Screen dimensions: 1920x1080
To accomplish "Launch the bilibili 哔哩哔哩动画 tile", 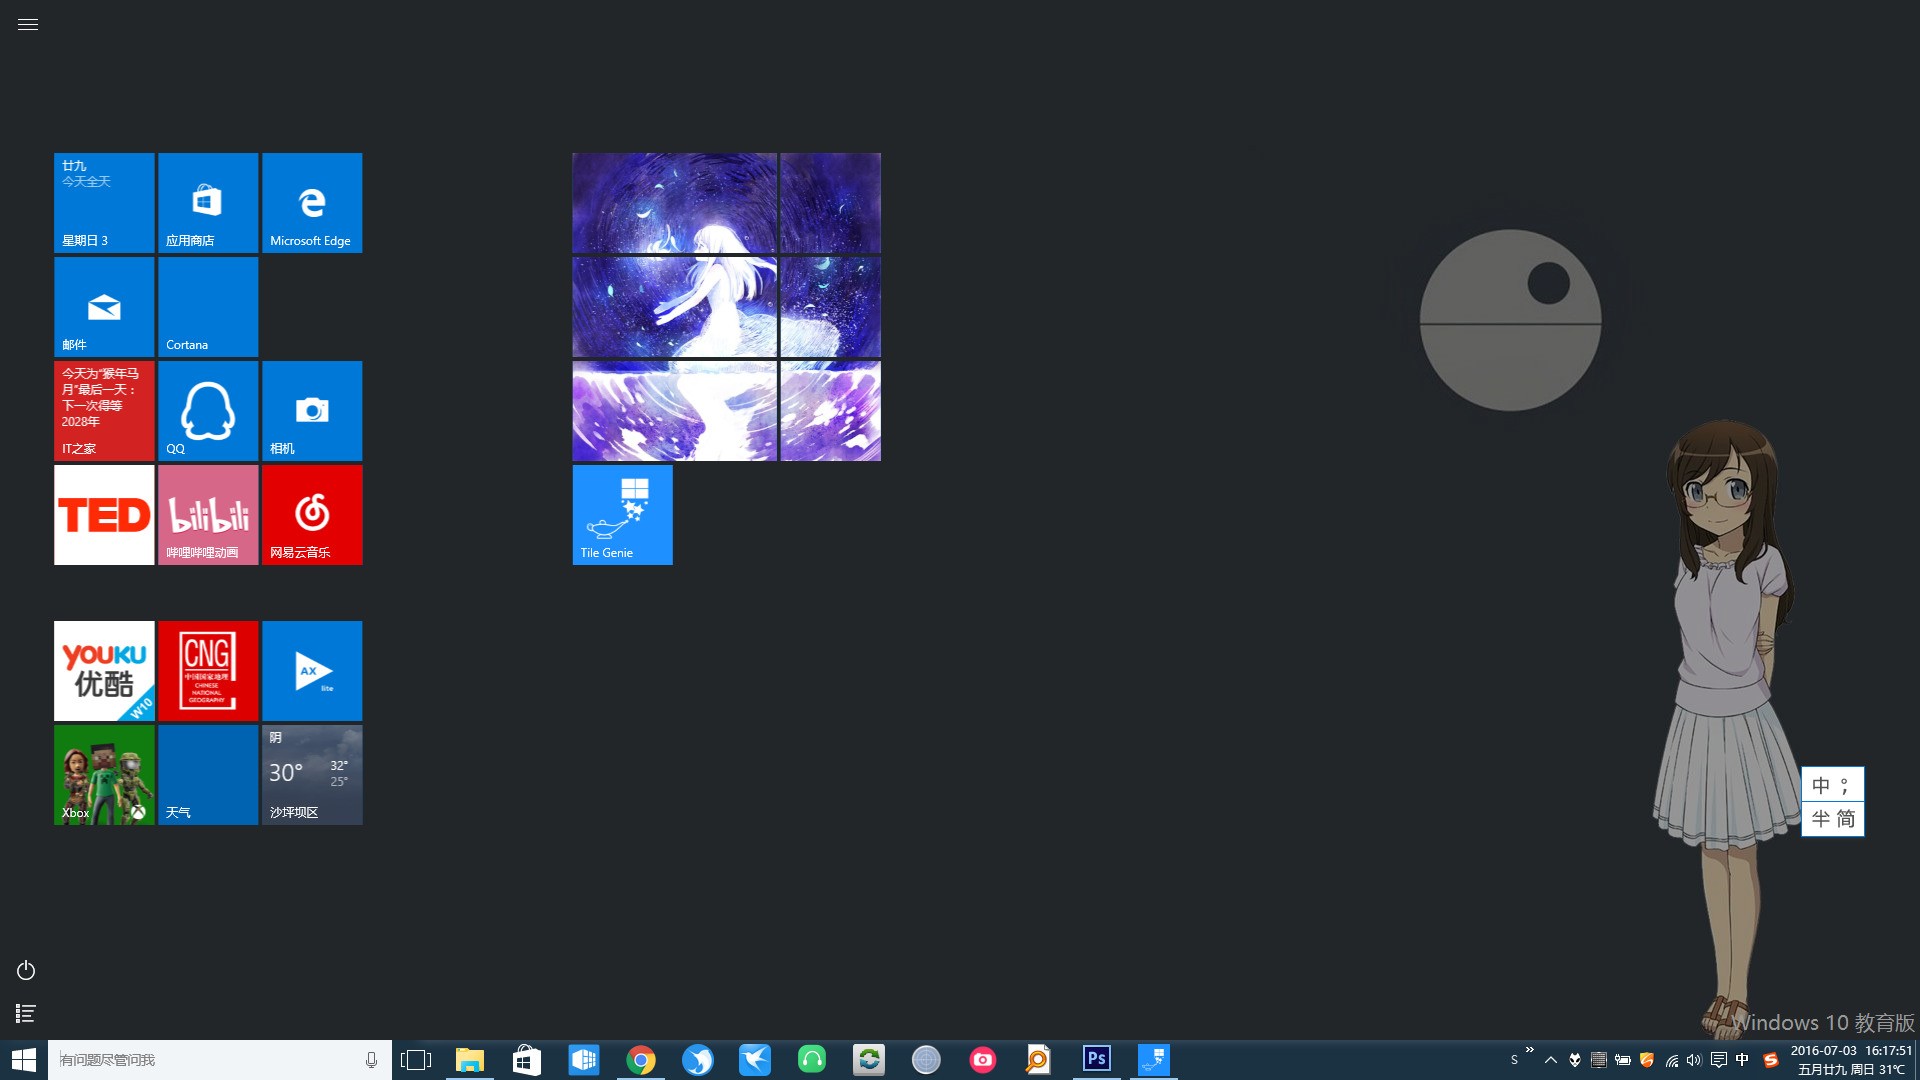I will tap(208, 515).
